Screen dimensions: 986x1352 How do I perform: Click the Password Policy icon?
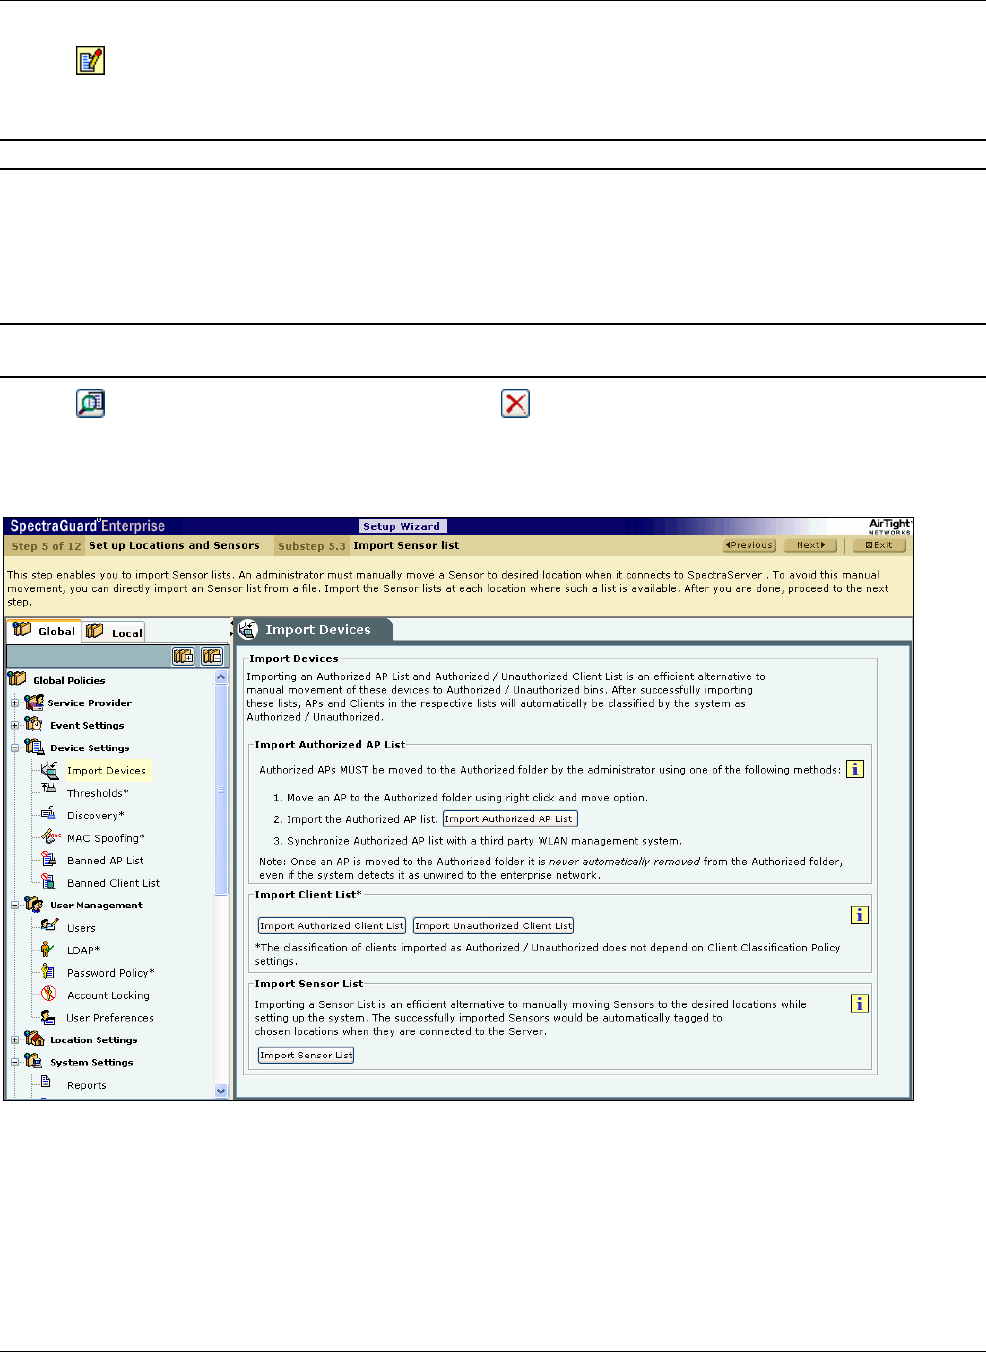point(48,971)
